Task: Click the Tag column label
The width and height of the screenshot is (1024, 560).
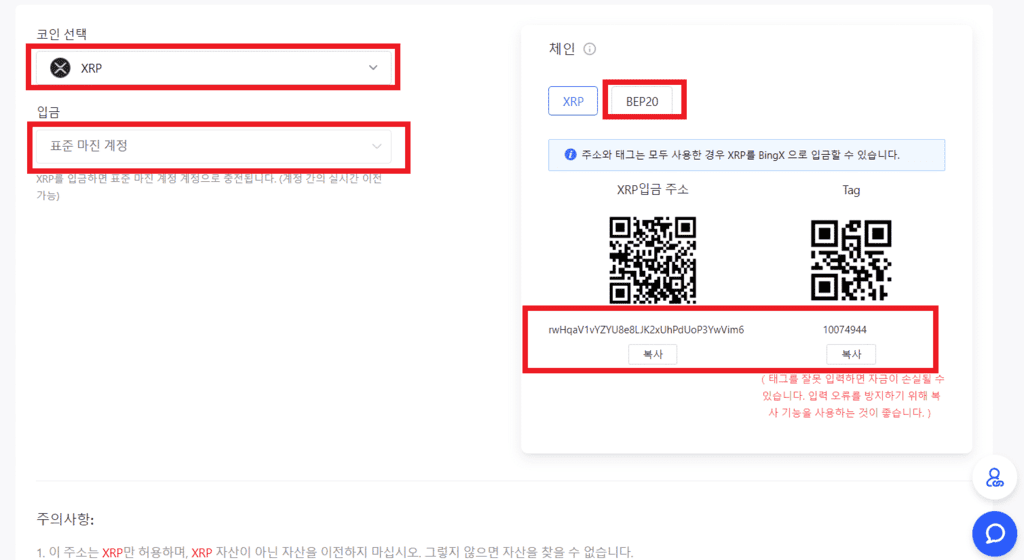Action: [851, 190]
